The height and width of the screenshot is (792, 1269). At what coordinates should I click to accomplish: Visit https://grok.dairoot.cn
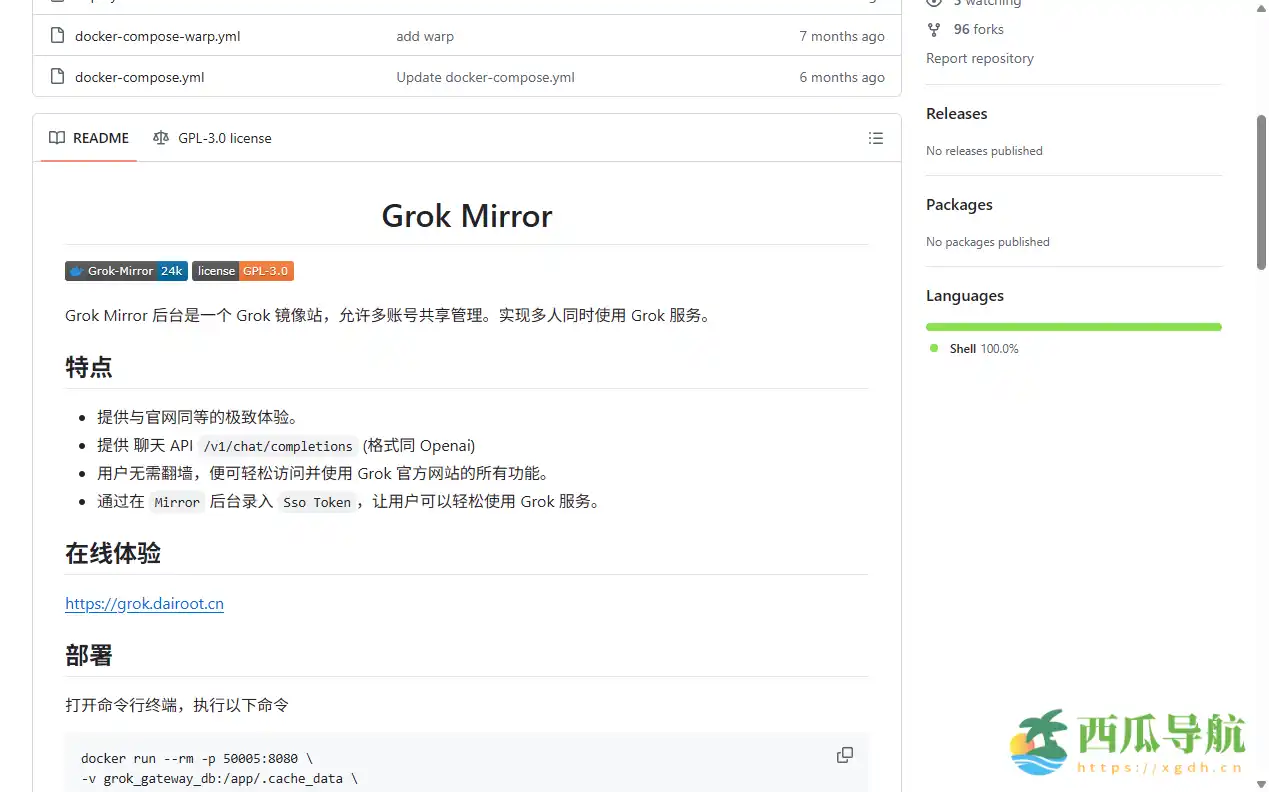(x=144, y=603)
